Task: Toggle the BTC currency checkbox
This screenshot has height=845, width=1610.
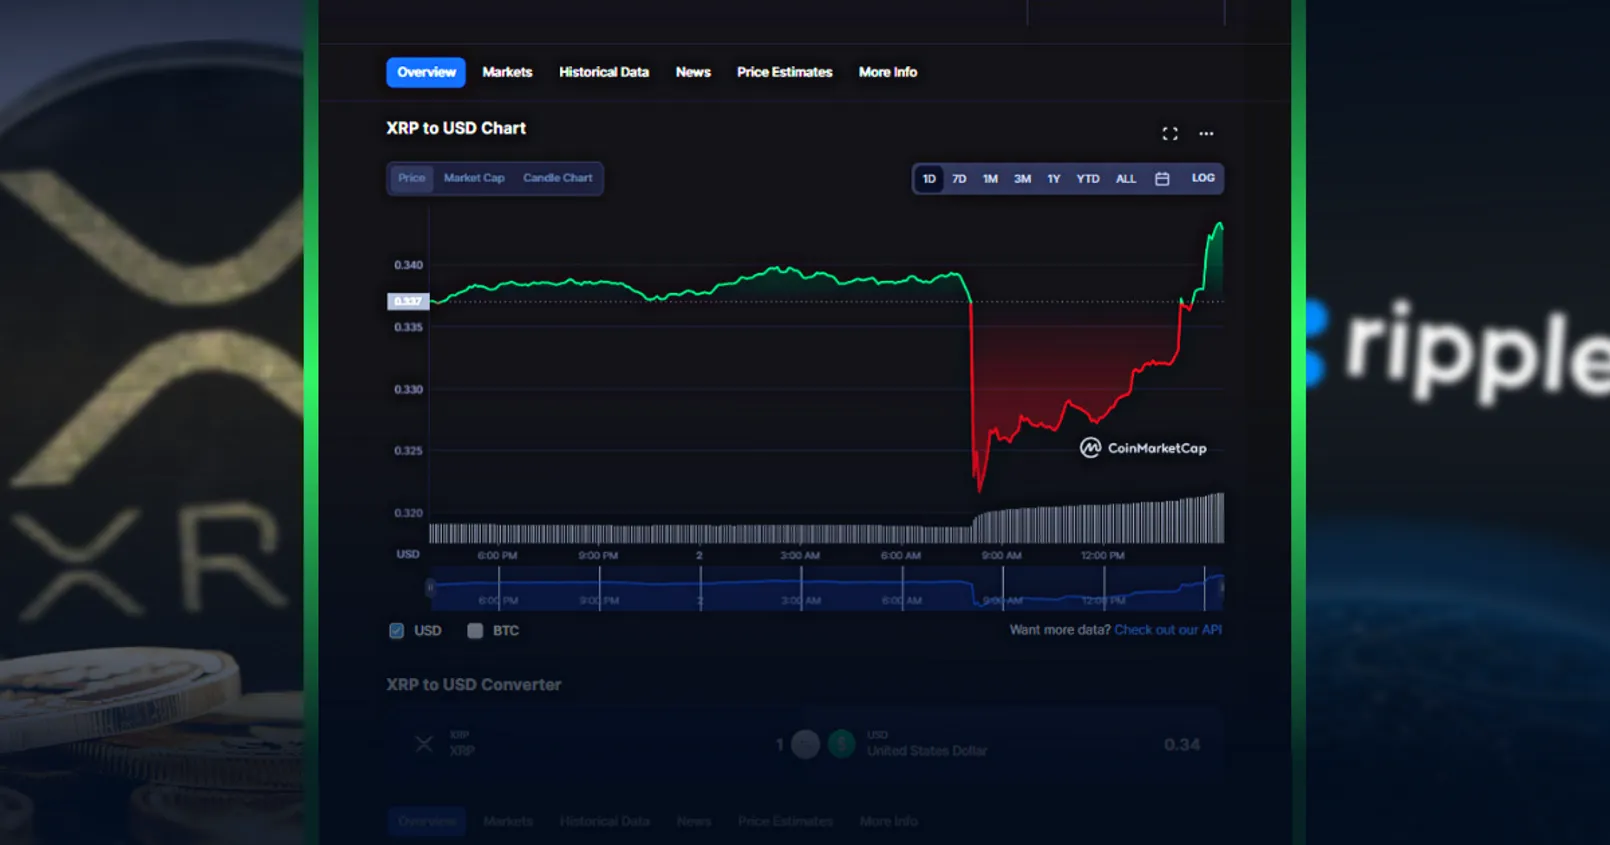Action: [475, 631]
